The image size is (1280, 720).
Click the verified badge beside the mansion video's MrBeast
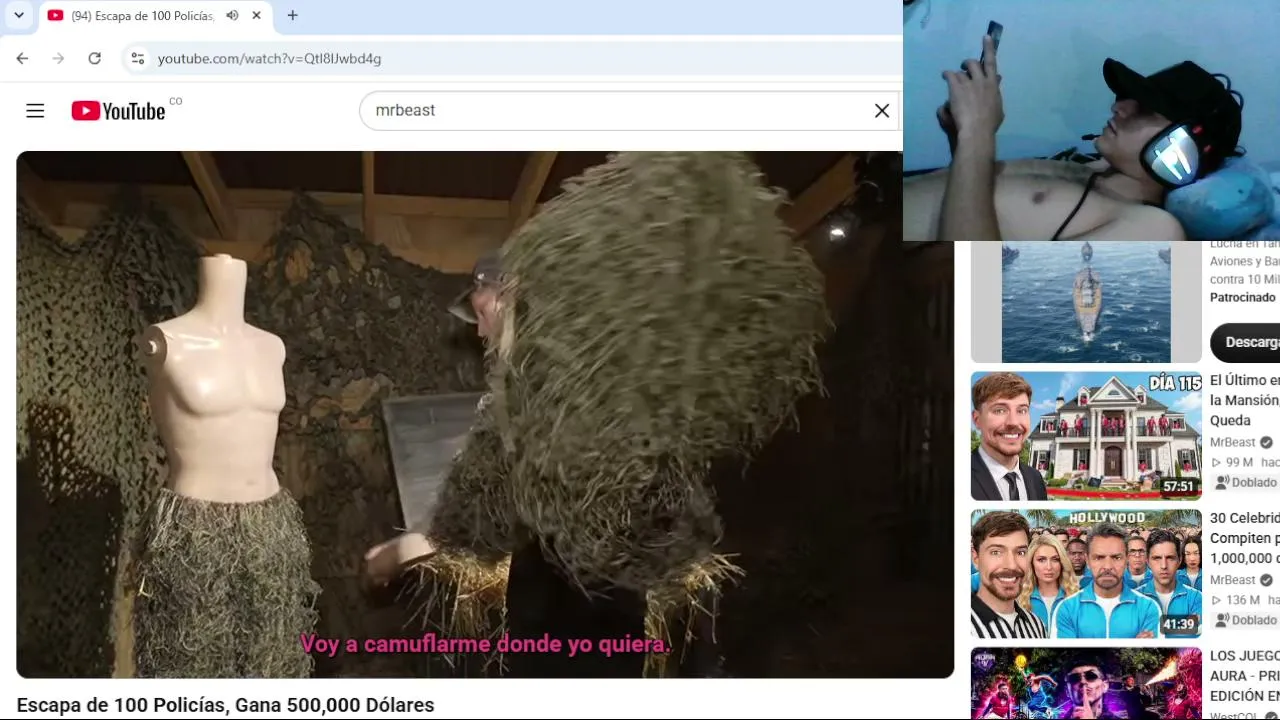[x=1266, y=443]
